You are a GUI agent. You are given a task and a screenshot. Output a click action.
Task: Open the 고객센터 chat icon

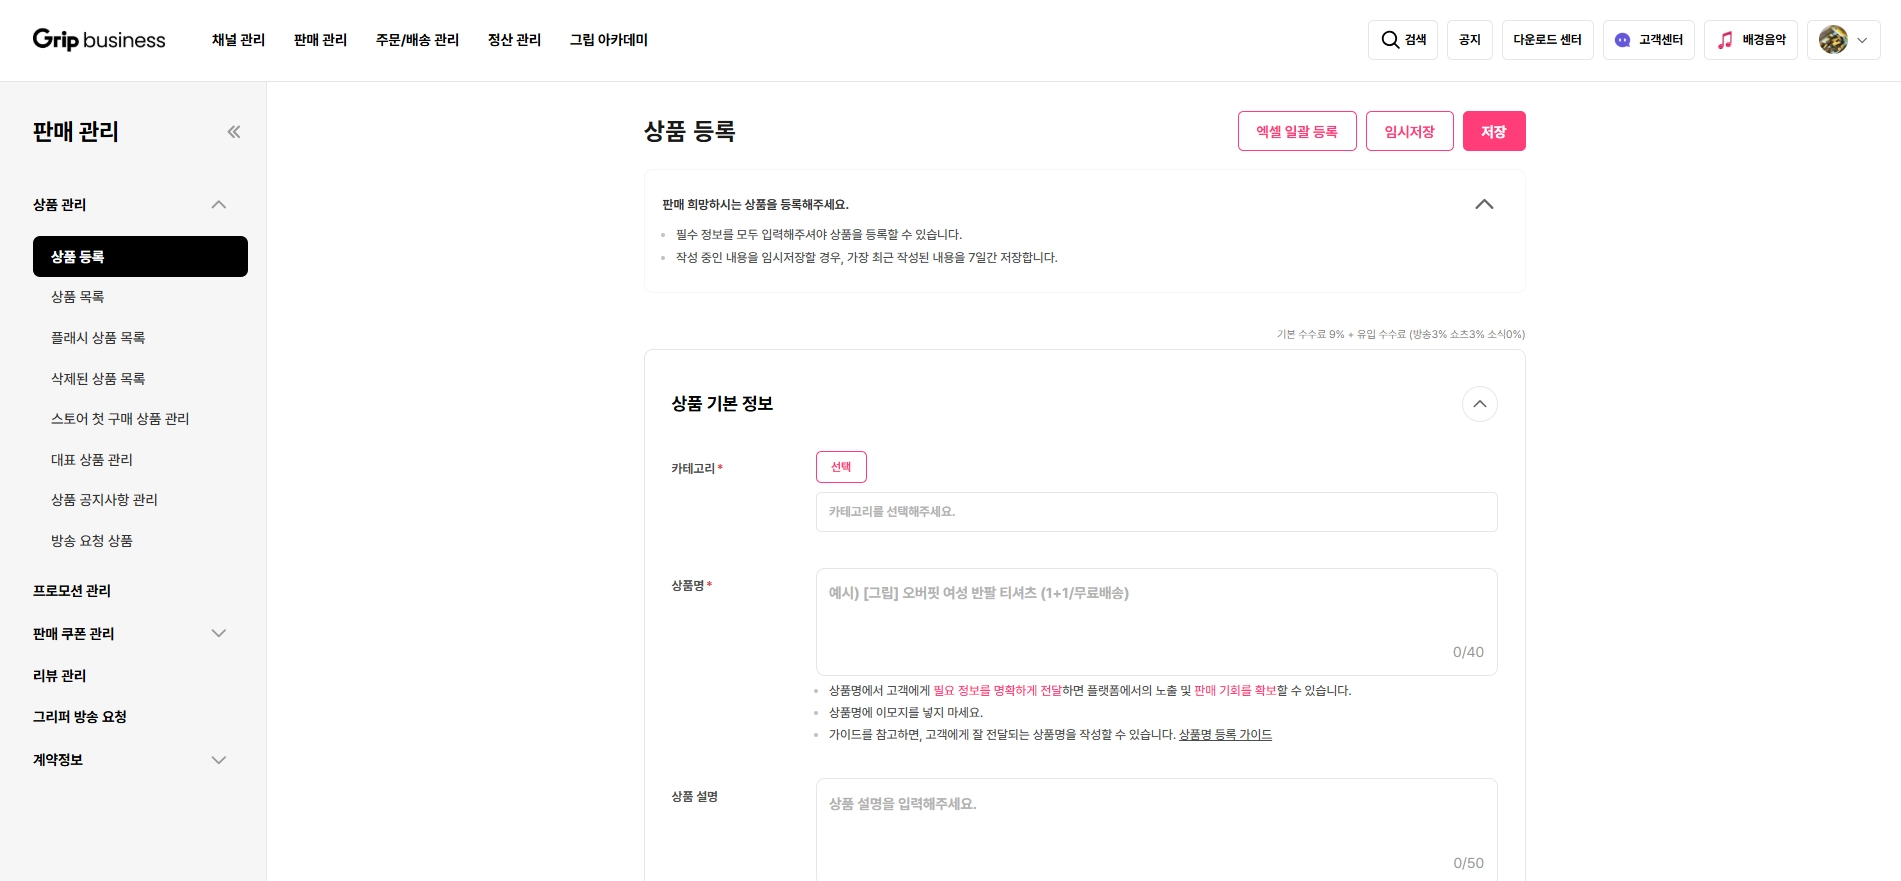tap(1622, 40)
